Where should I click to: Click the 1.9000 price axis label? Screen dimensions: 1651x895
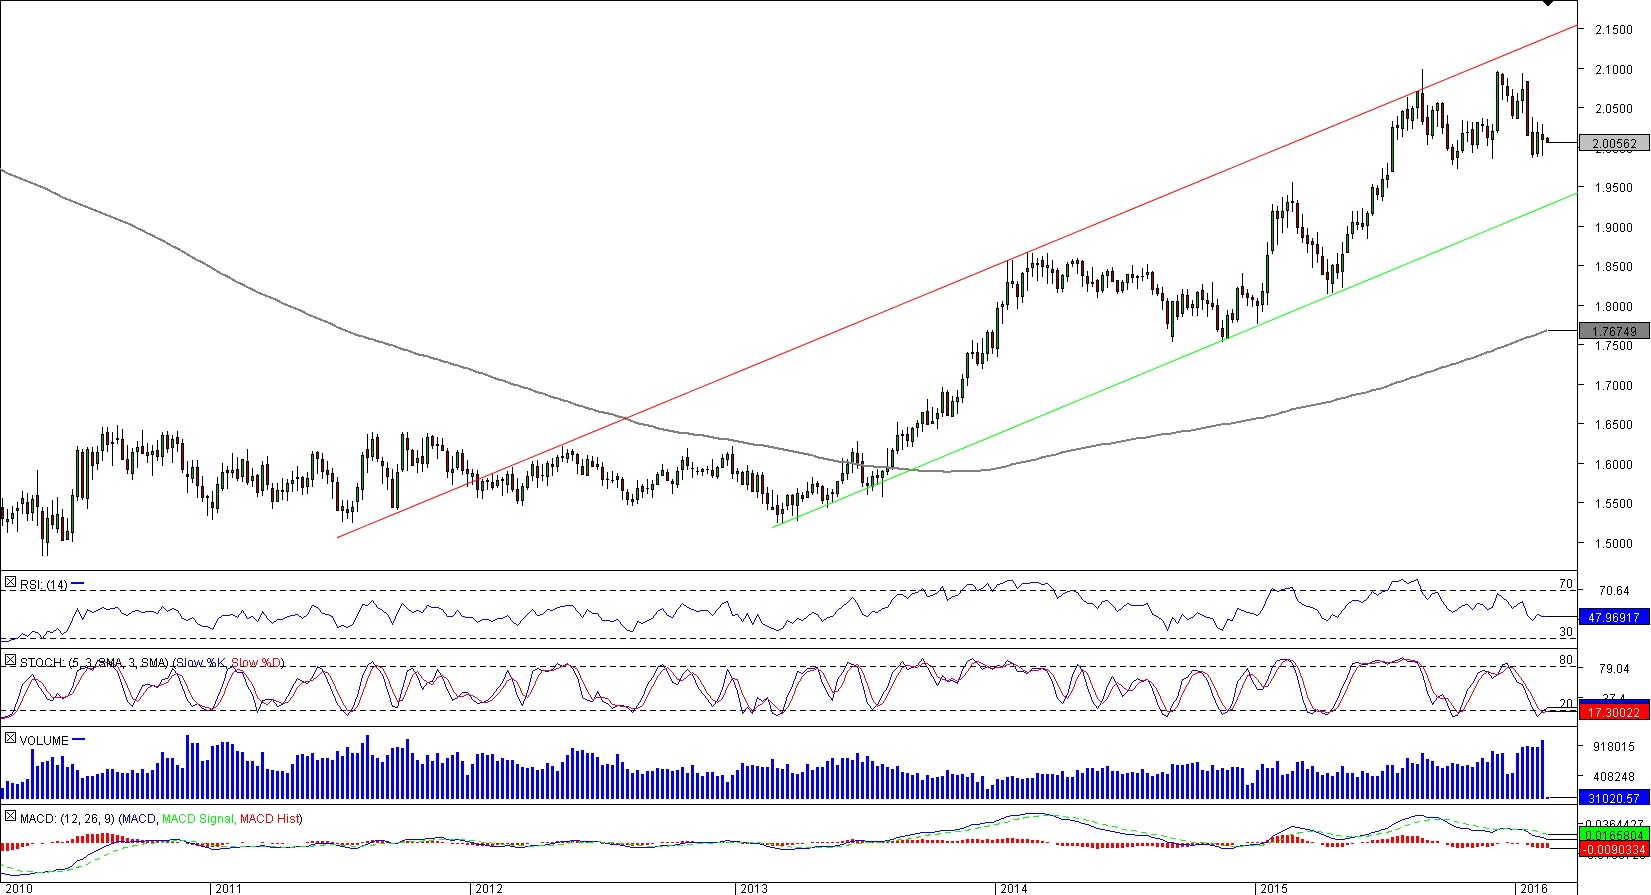1614,227
